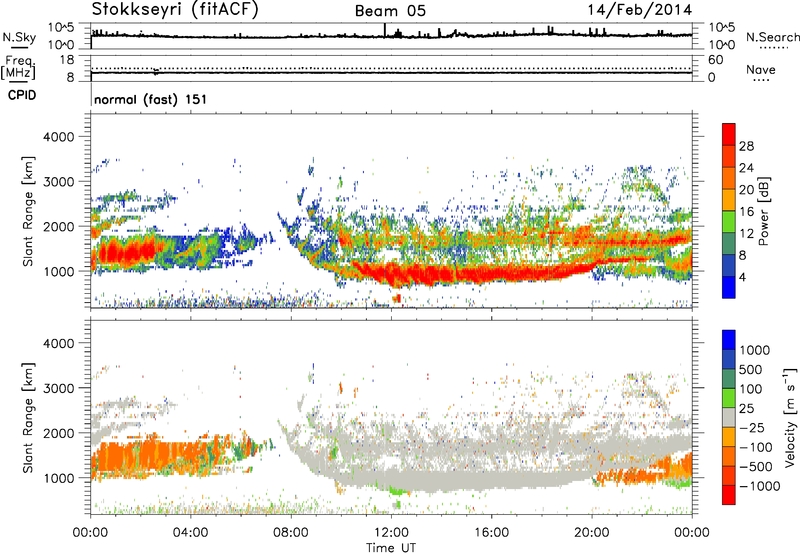Select the 'Time UT' axis title
Image resolution: width=800 pixels, height=554 pixels.
[391, 548]
